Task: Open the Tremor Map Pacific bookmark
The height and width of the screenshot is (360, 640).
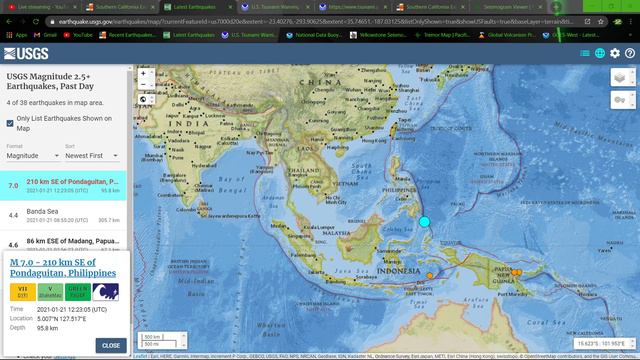Action: (x=442, y=35)
